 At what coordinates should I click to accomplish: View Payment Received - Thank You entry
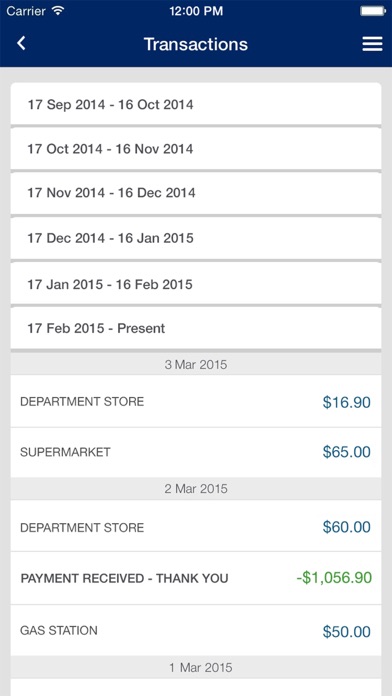click(196, 578)
